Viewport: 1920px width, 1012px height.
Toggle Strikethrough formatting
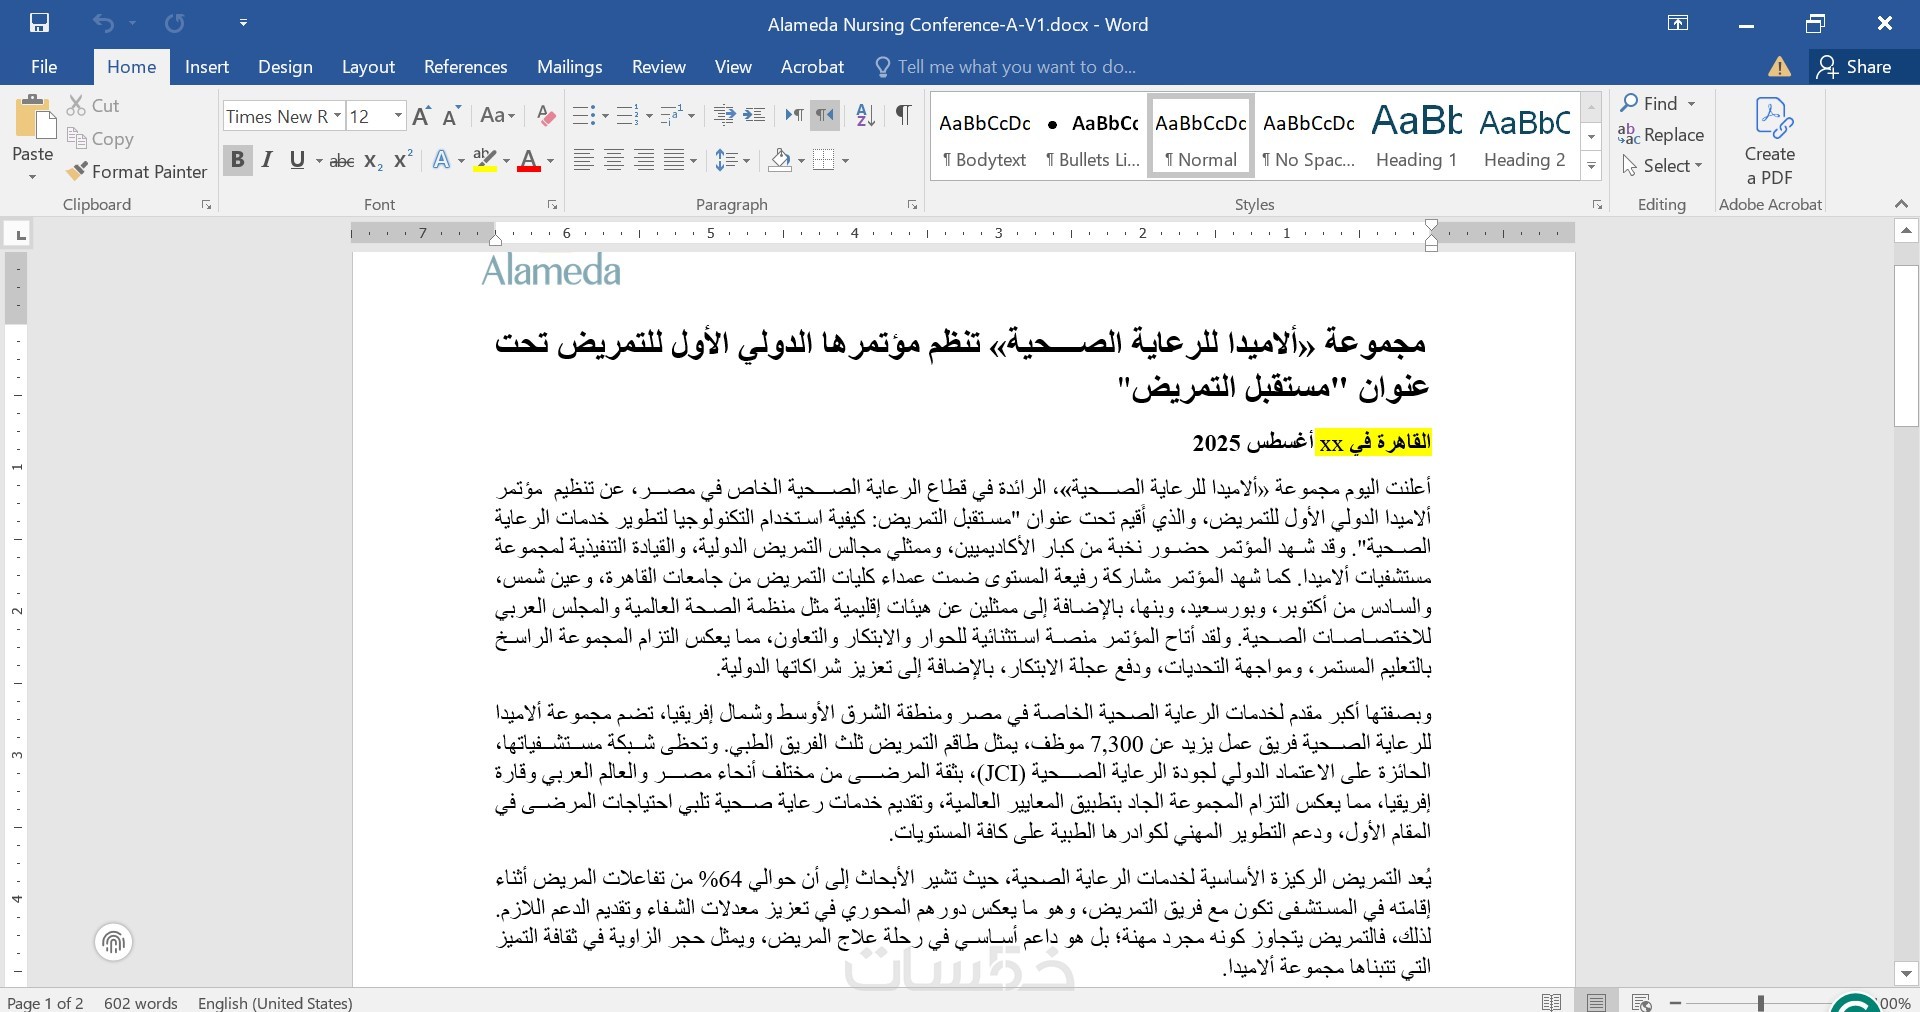pos(342,160)
